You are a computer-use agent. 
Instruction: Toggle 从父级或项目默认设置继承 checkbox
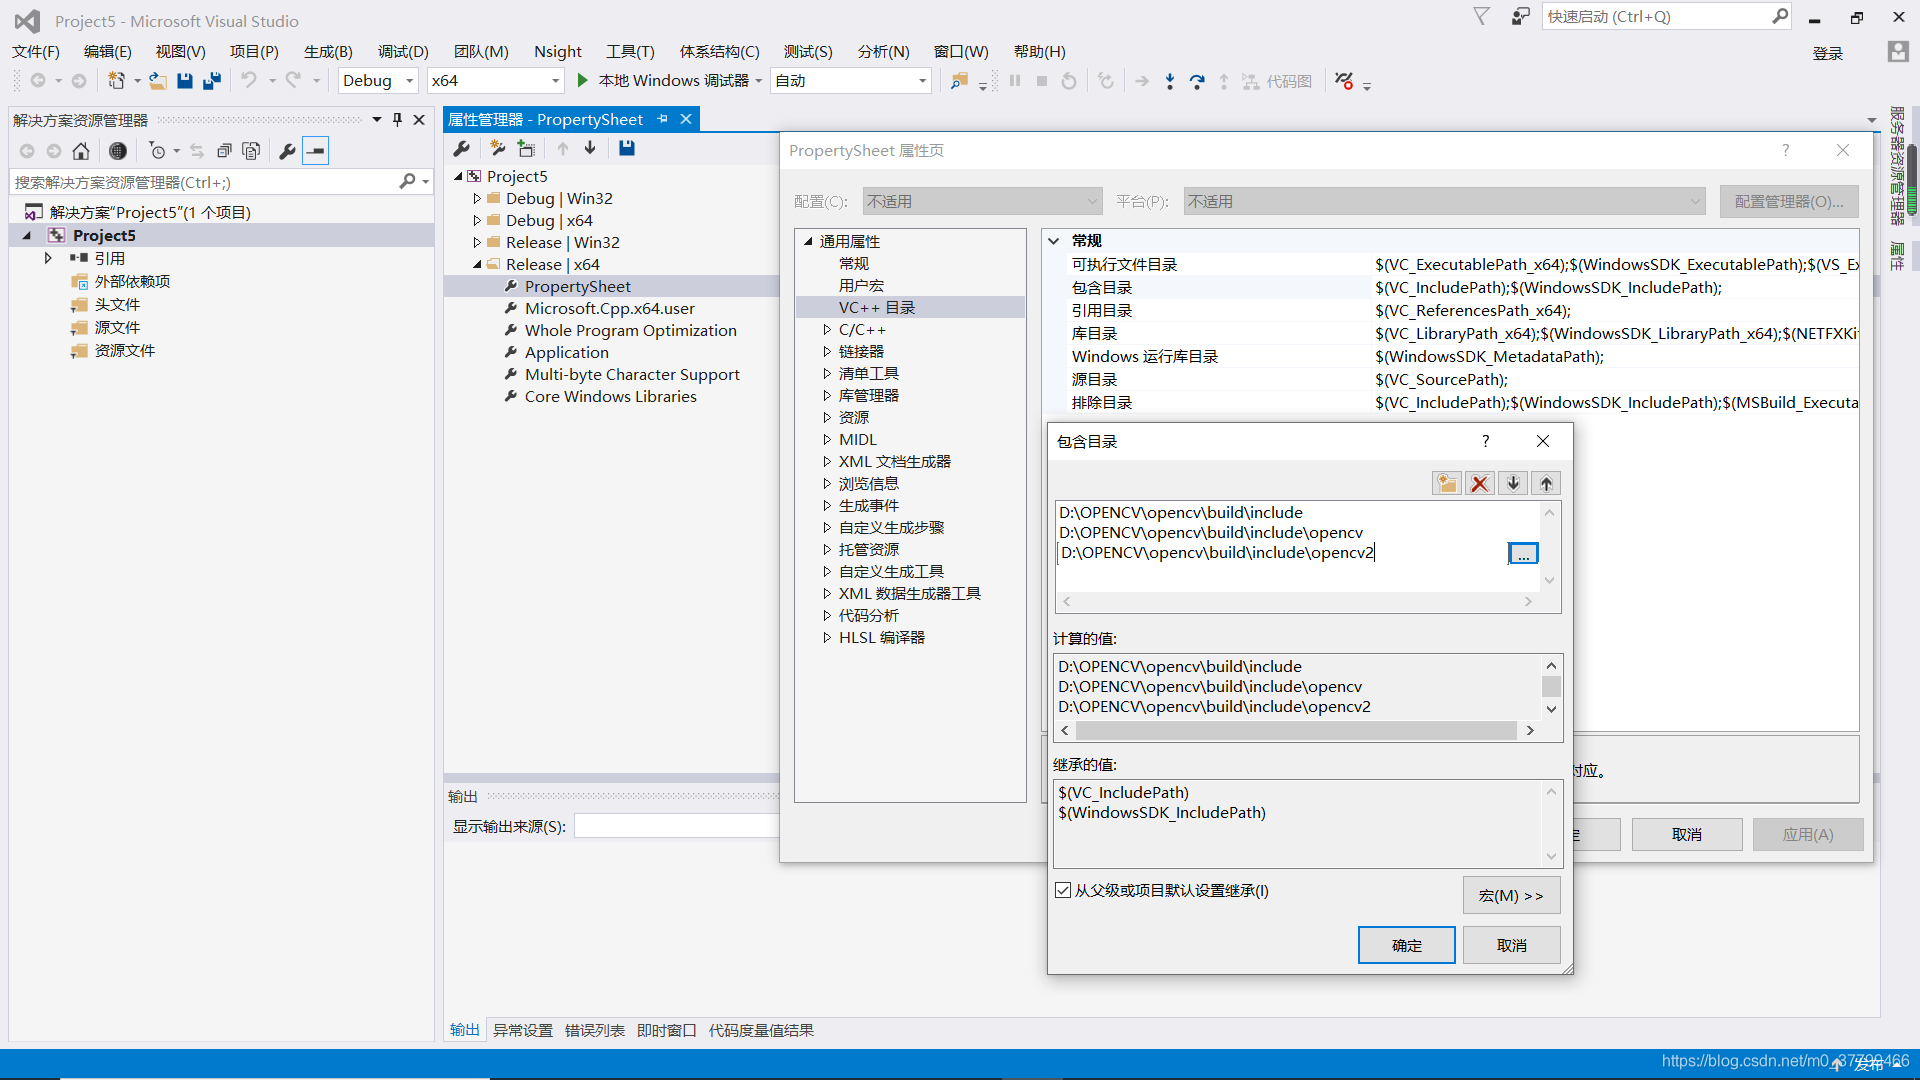tap(1063, 890)
